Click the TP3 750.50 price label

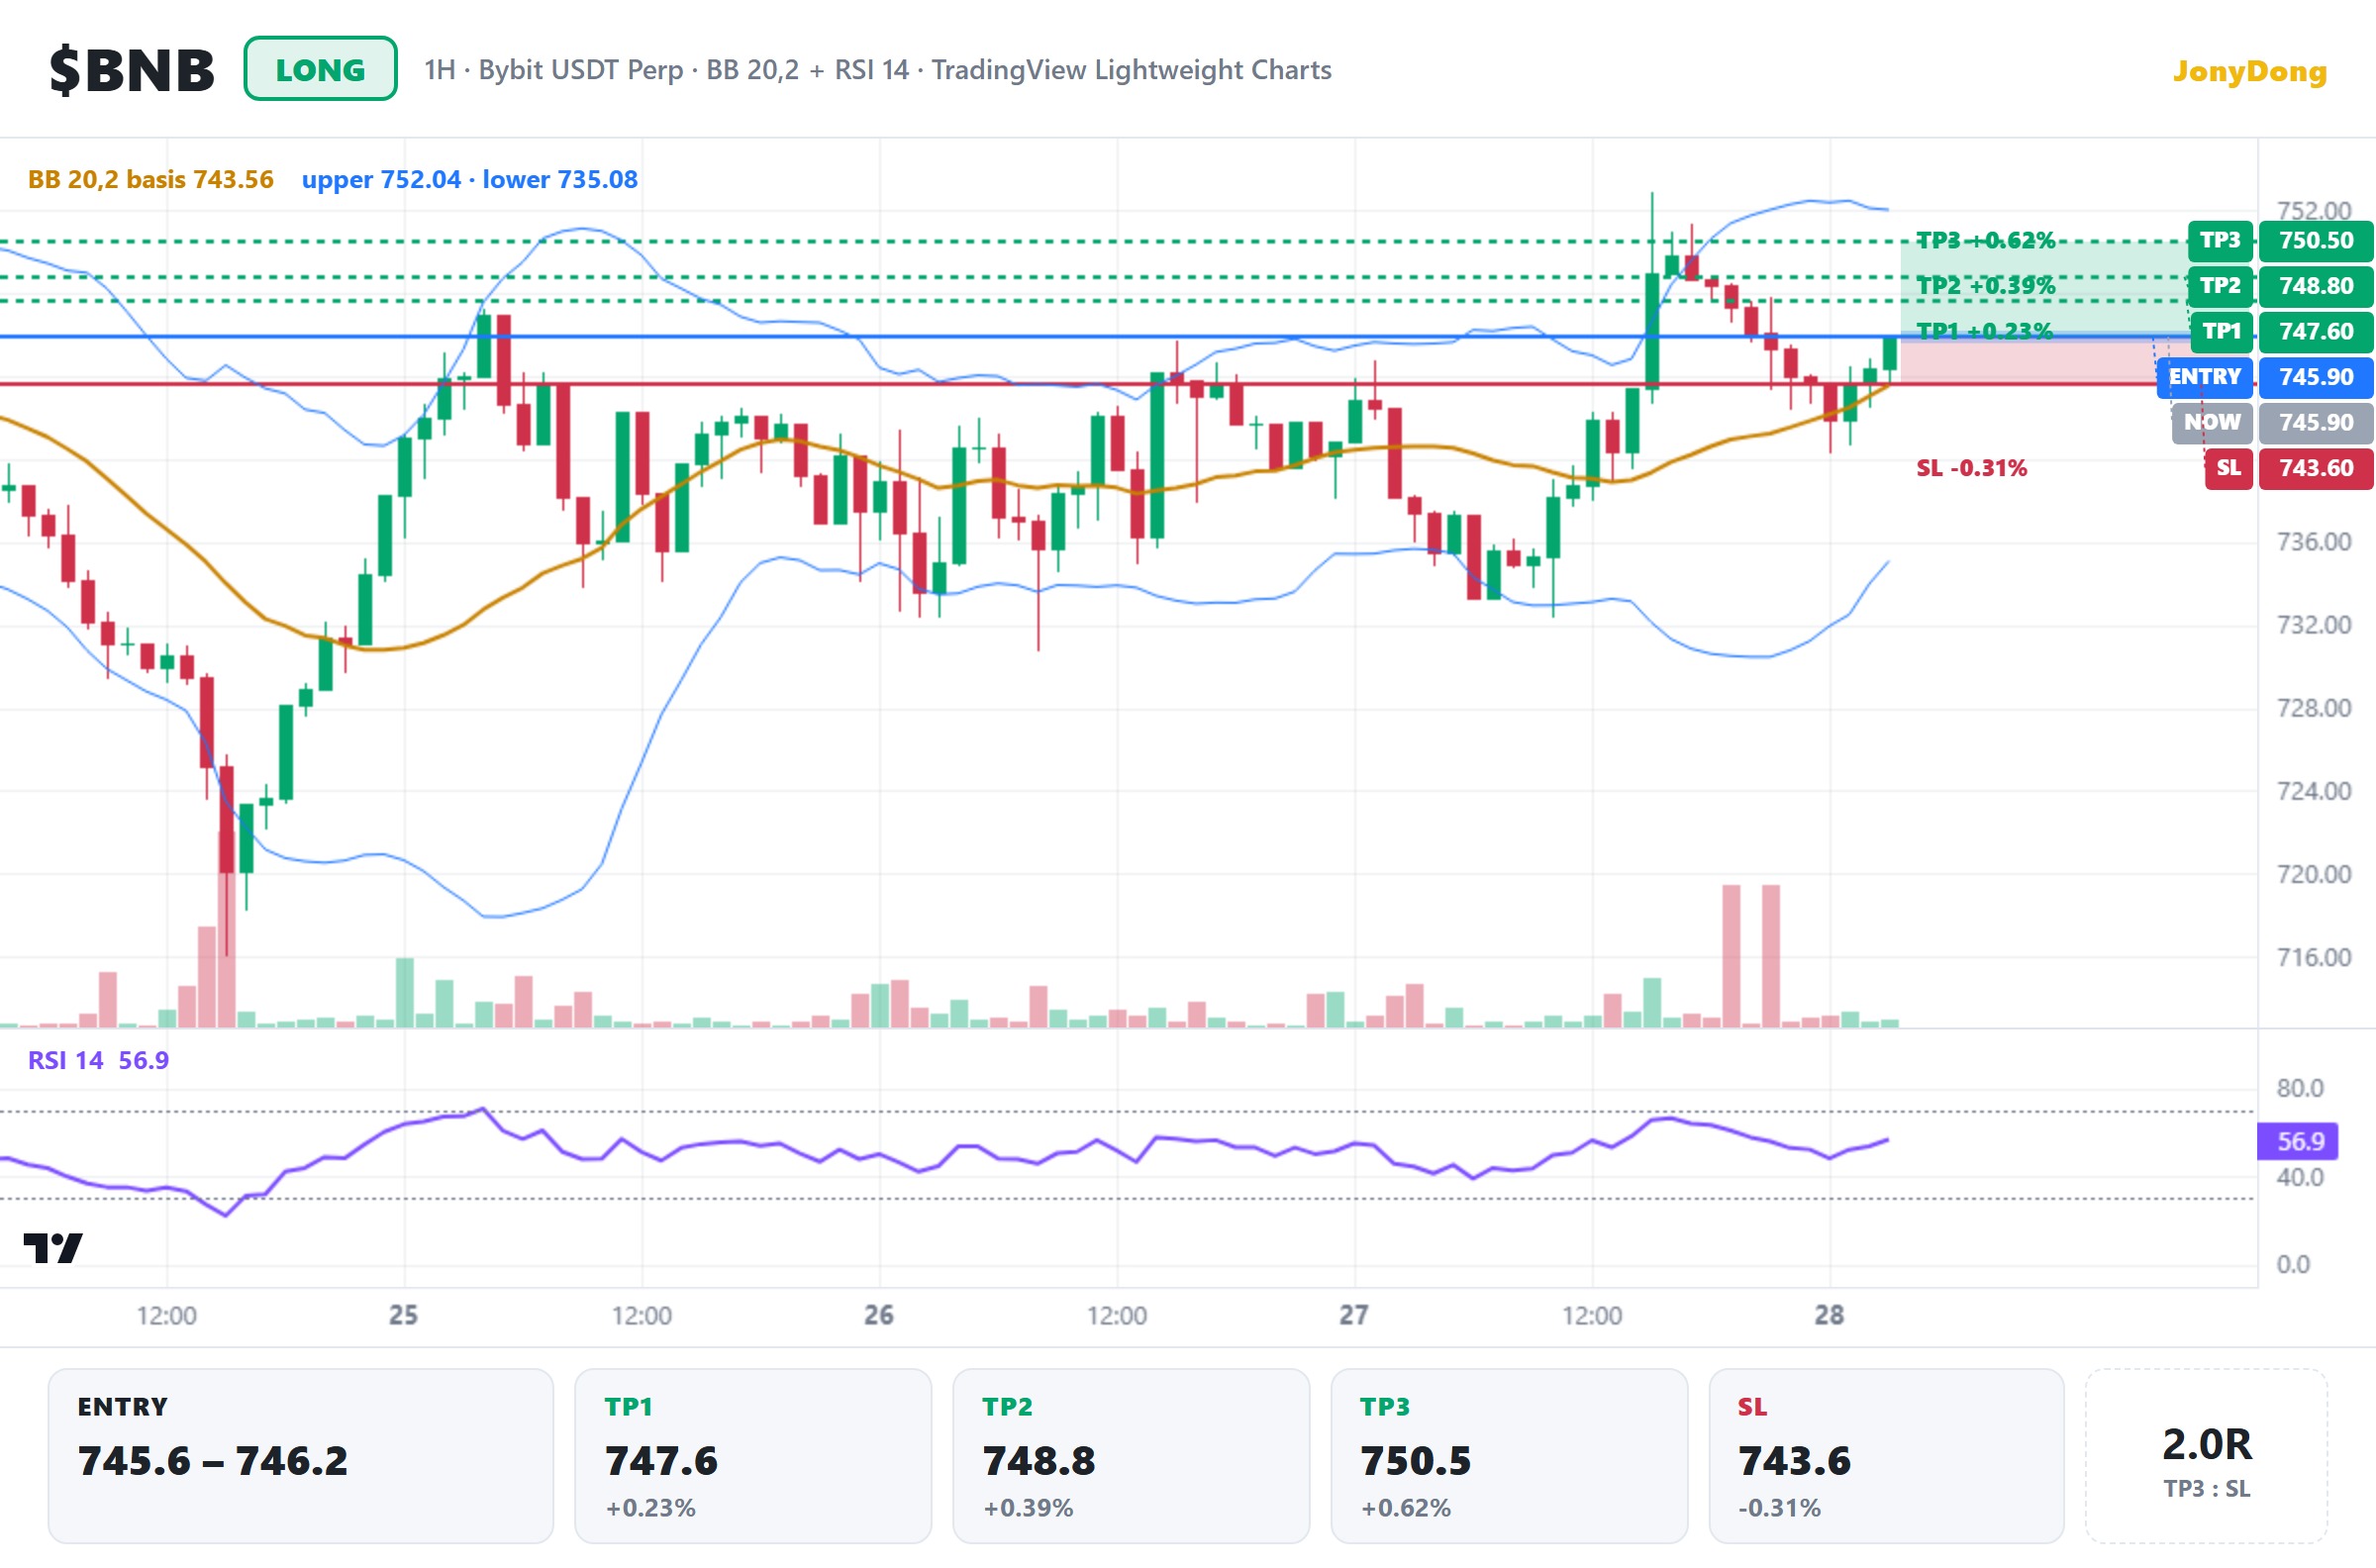(2280, 240)
